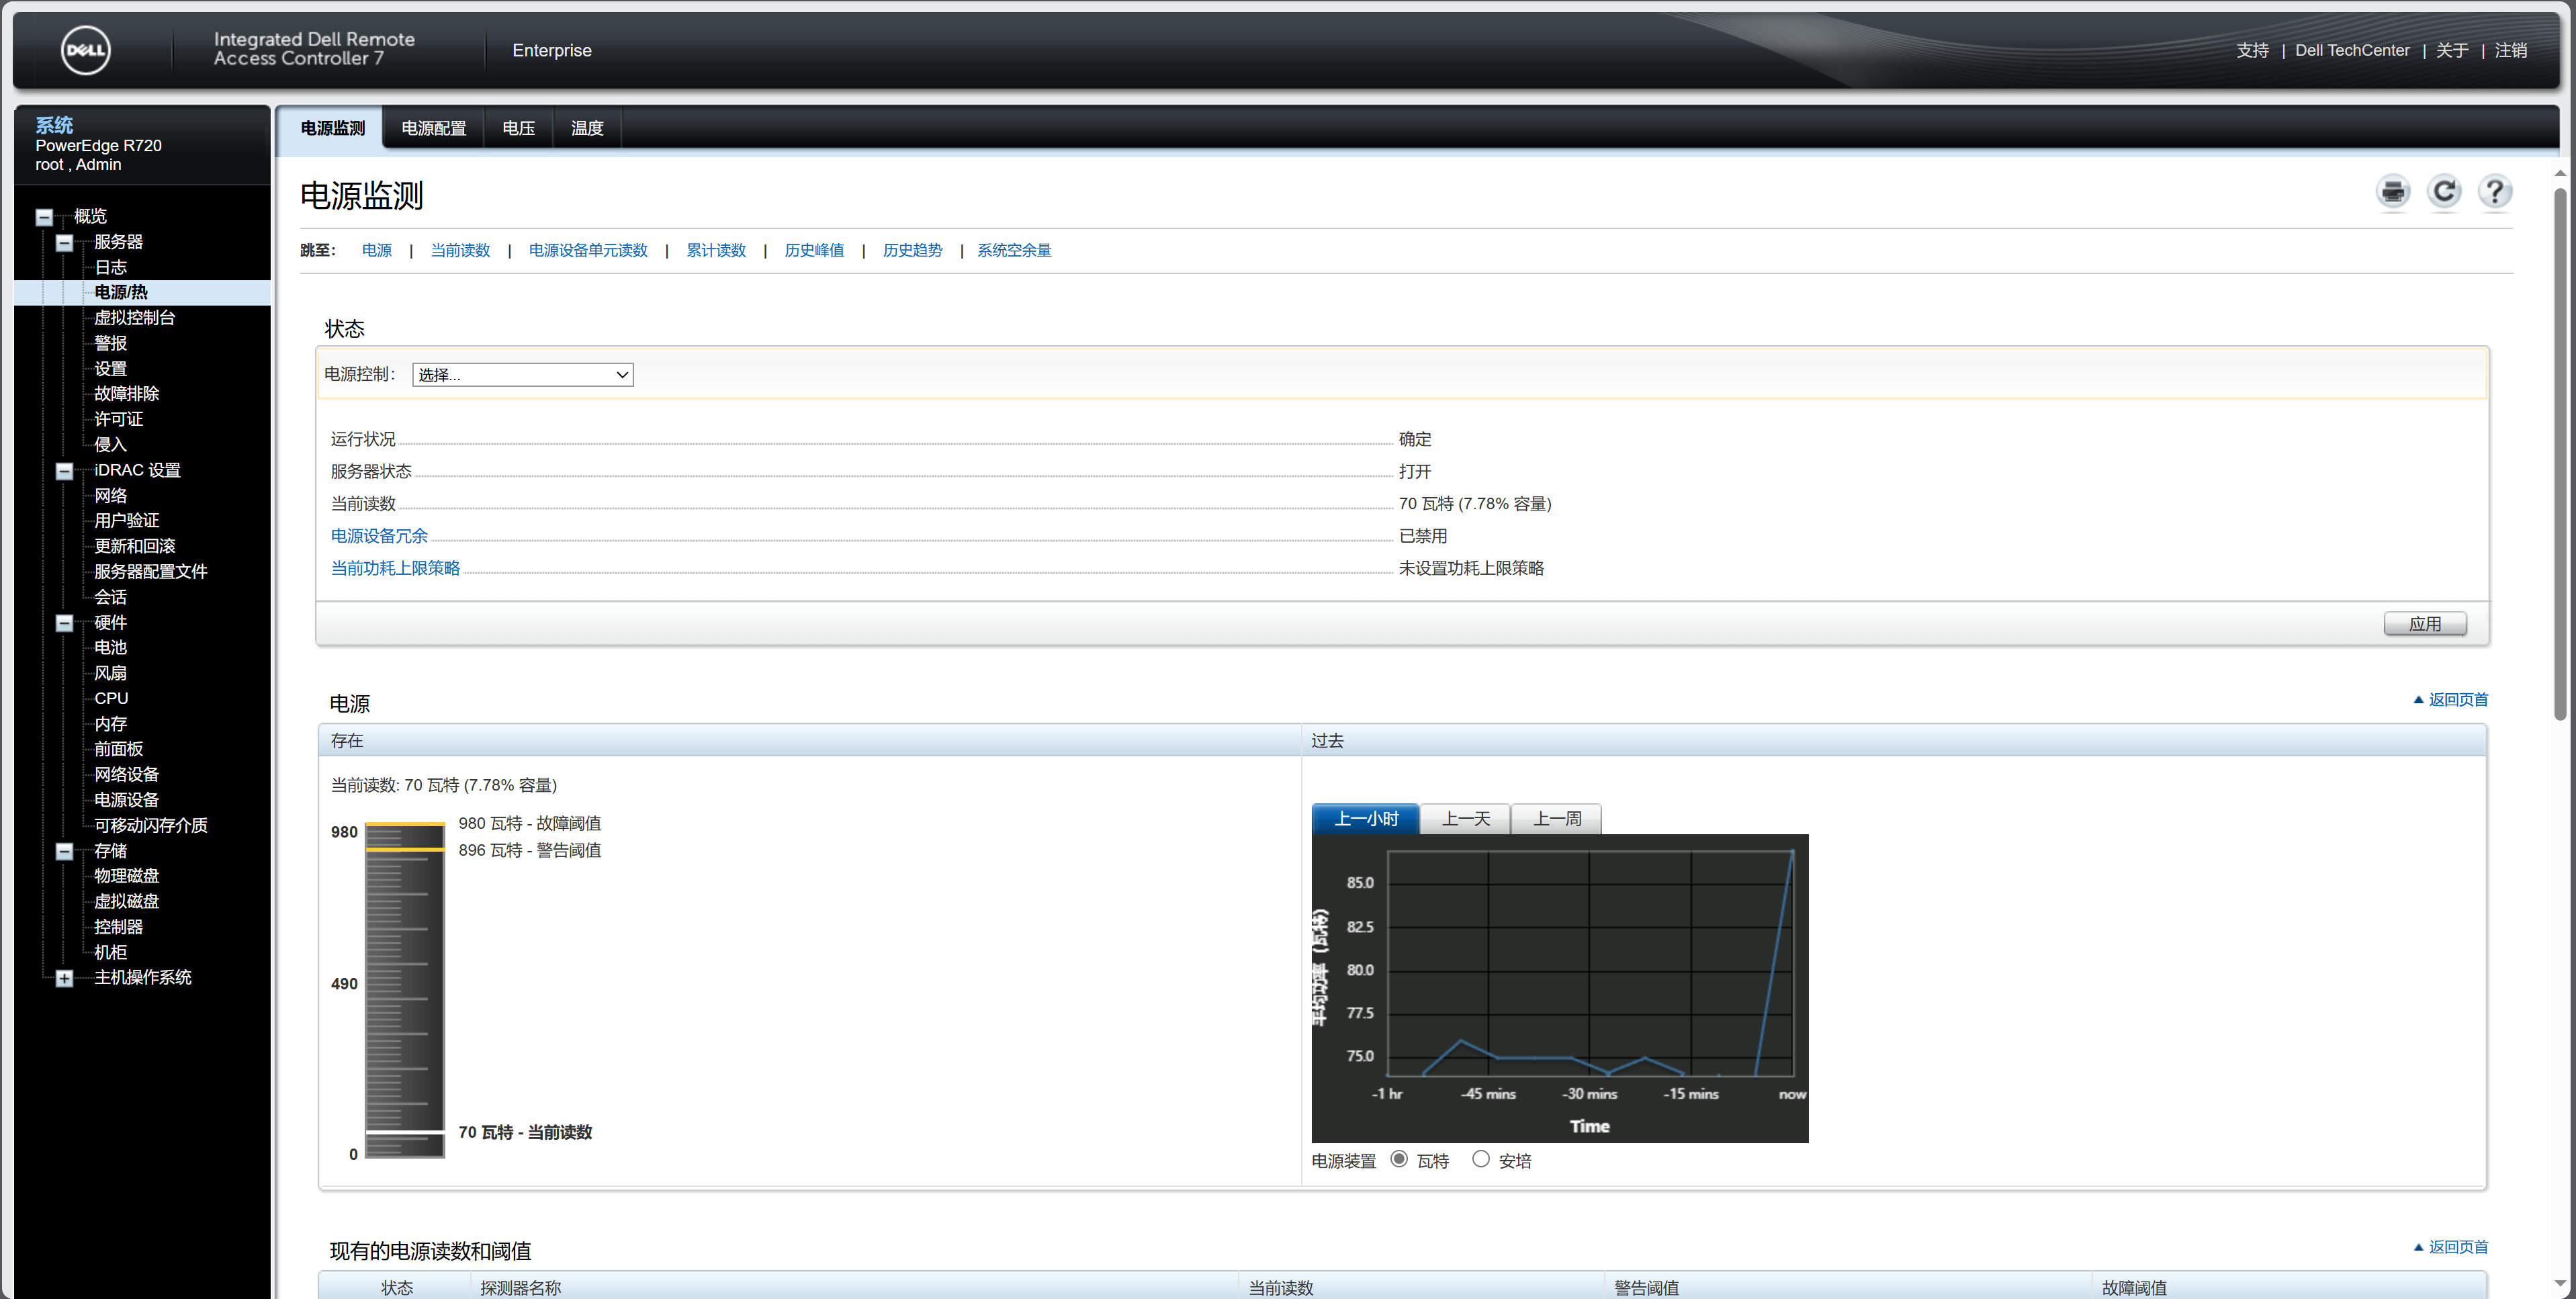Viewport: 2576px width, 1299px height.
Task: Jump to 历史峰值 section link
Action: click(814, 251)
